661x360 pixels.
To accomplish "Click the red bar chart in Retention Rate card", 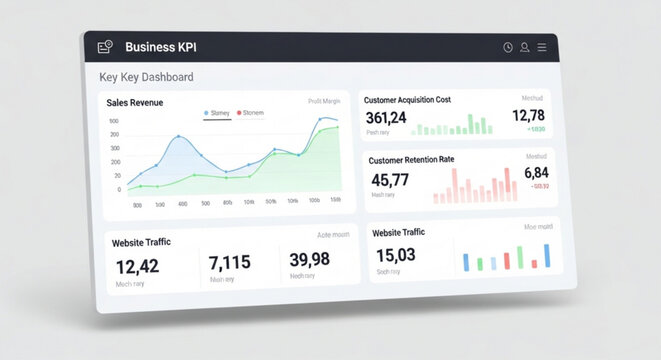I will click(475, 185).
